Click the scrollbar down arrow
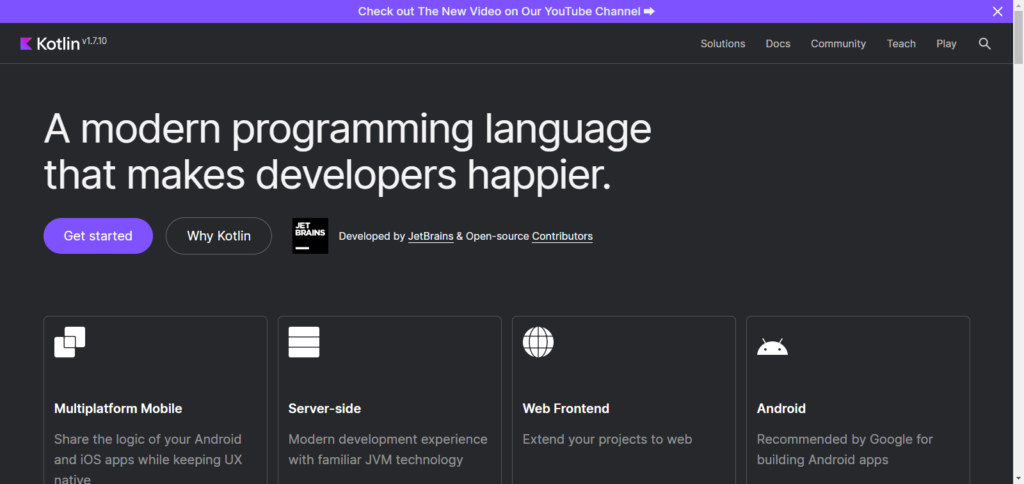This screenshot has width=1024, height=484. [x=1017, y=477]
